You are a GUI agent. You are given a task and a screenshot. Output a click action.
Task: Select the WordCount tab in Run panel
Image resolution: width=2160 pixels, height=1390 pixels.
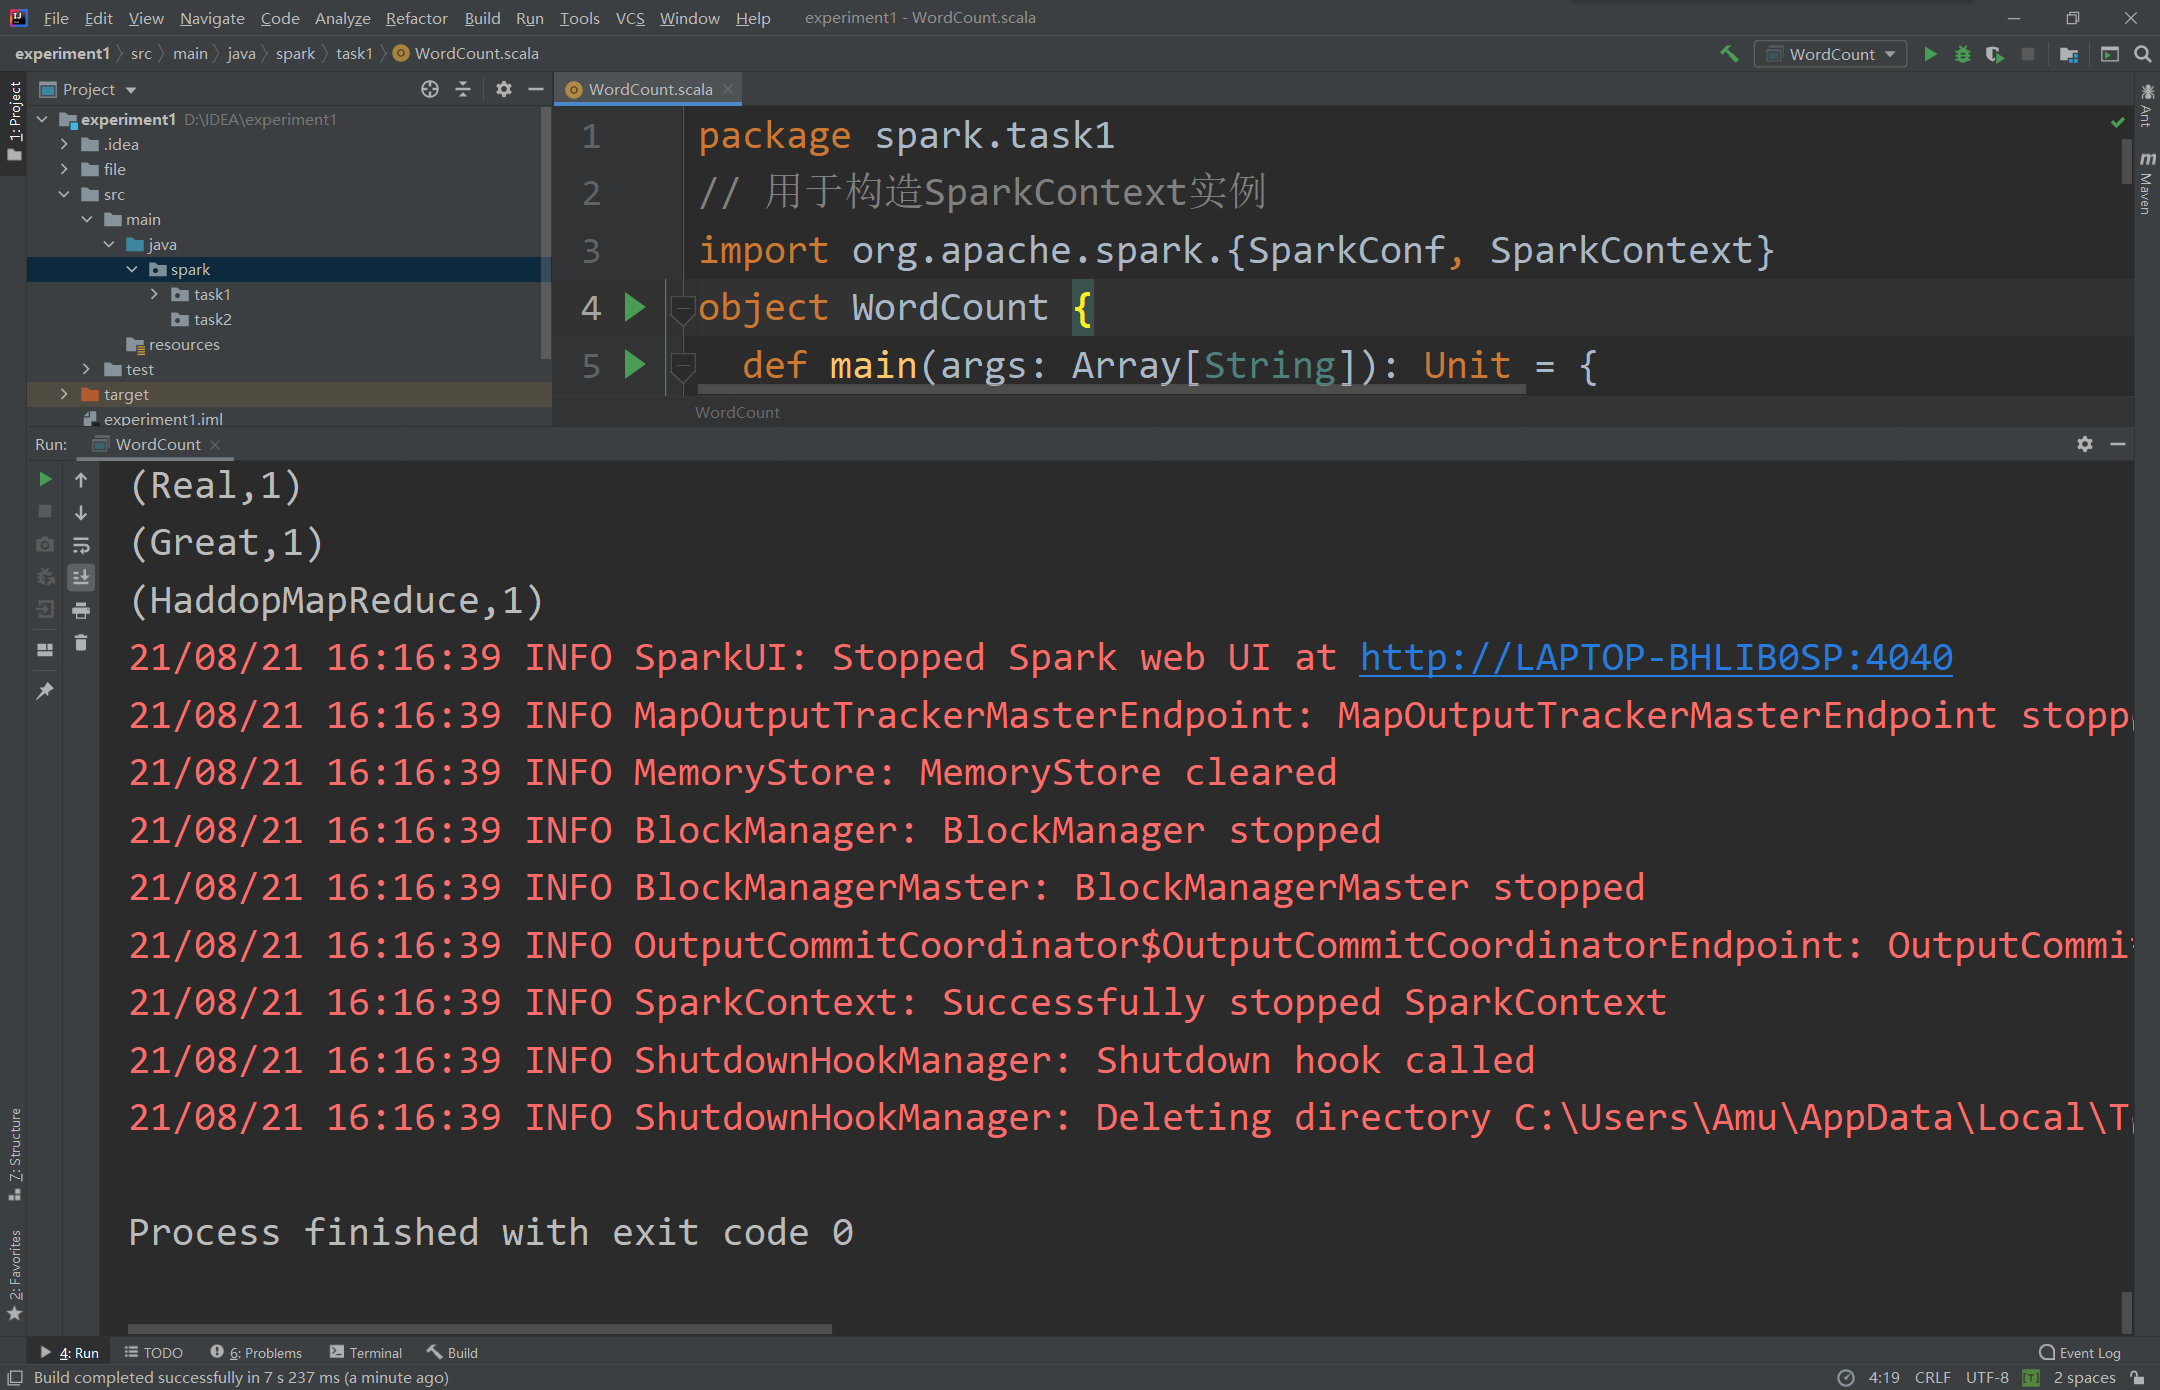click(158, 444)
